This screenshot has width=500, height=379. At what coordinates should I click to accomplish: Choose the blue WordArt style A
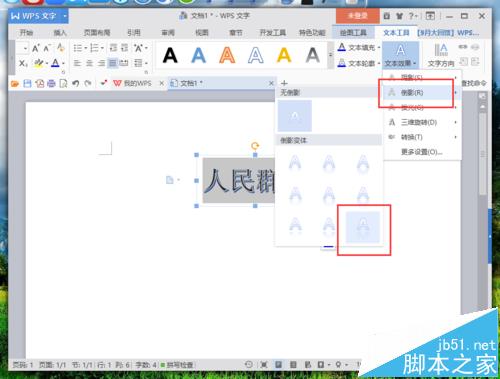[x=198, y=55]
